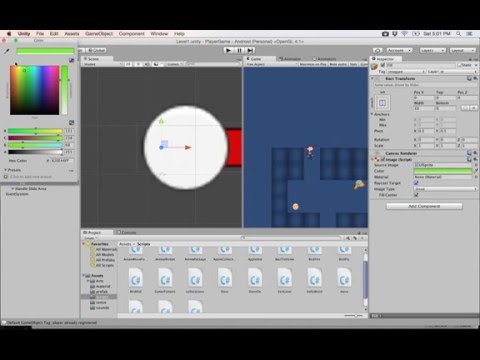Open the Apple menu
480x360 pixels.
9,34
